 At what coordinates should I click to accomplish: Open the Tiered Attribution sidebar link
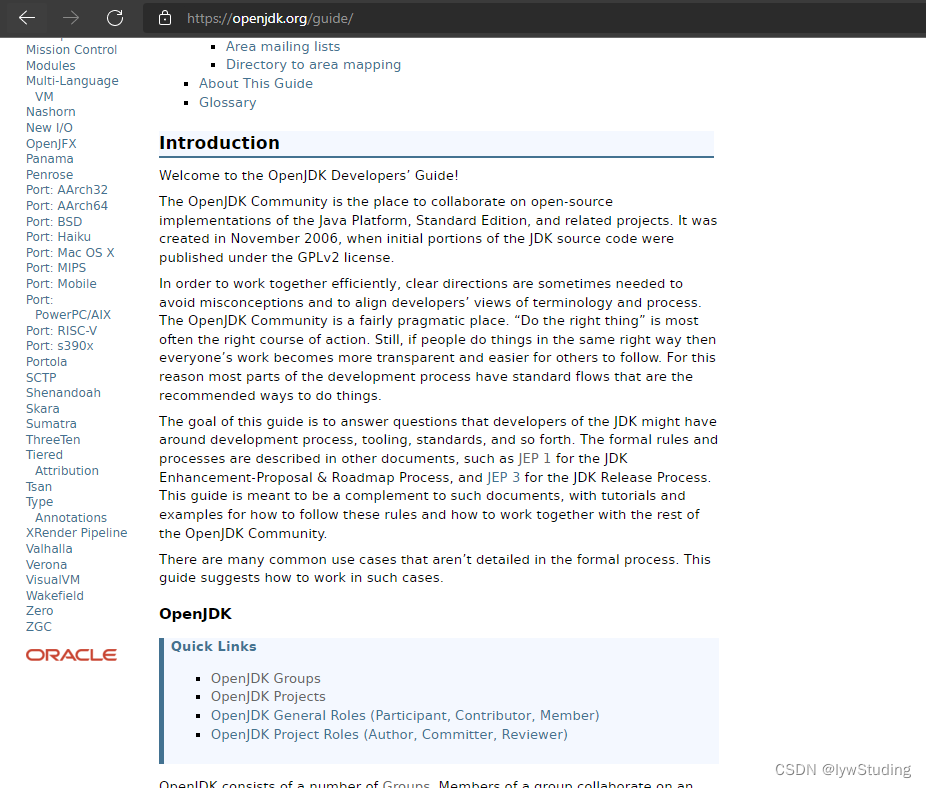tap(63, 463)
